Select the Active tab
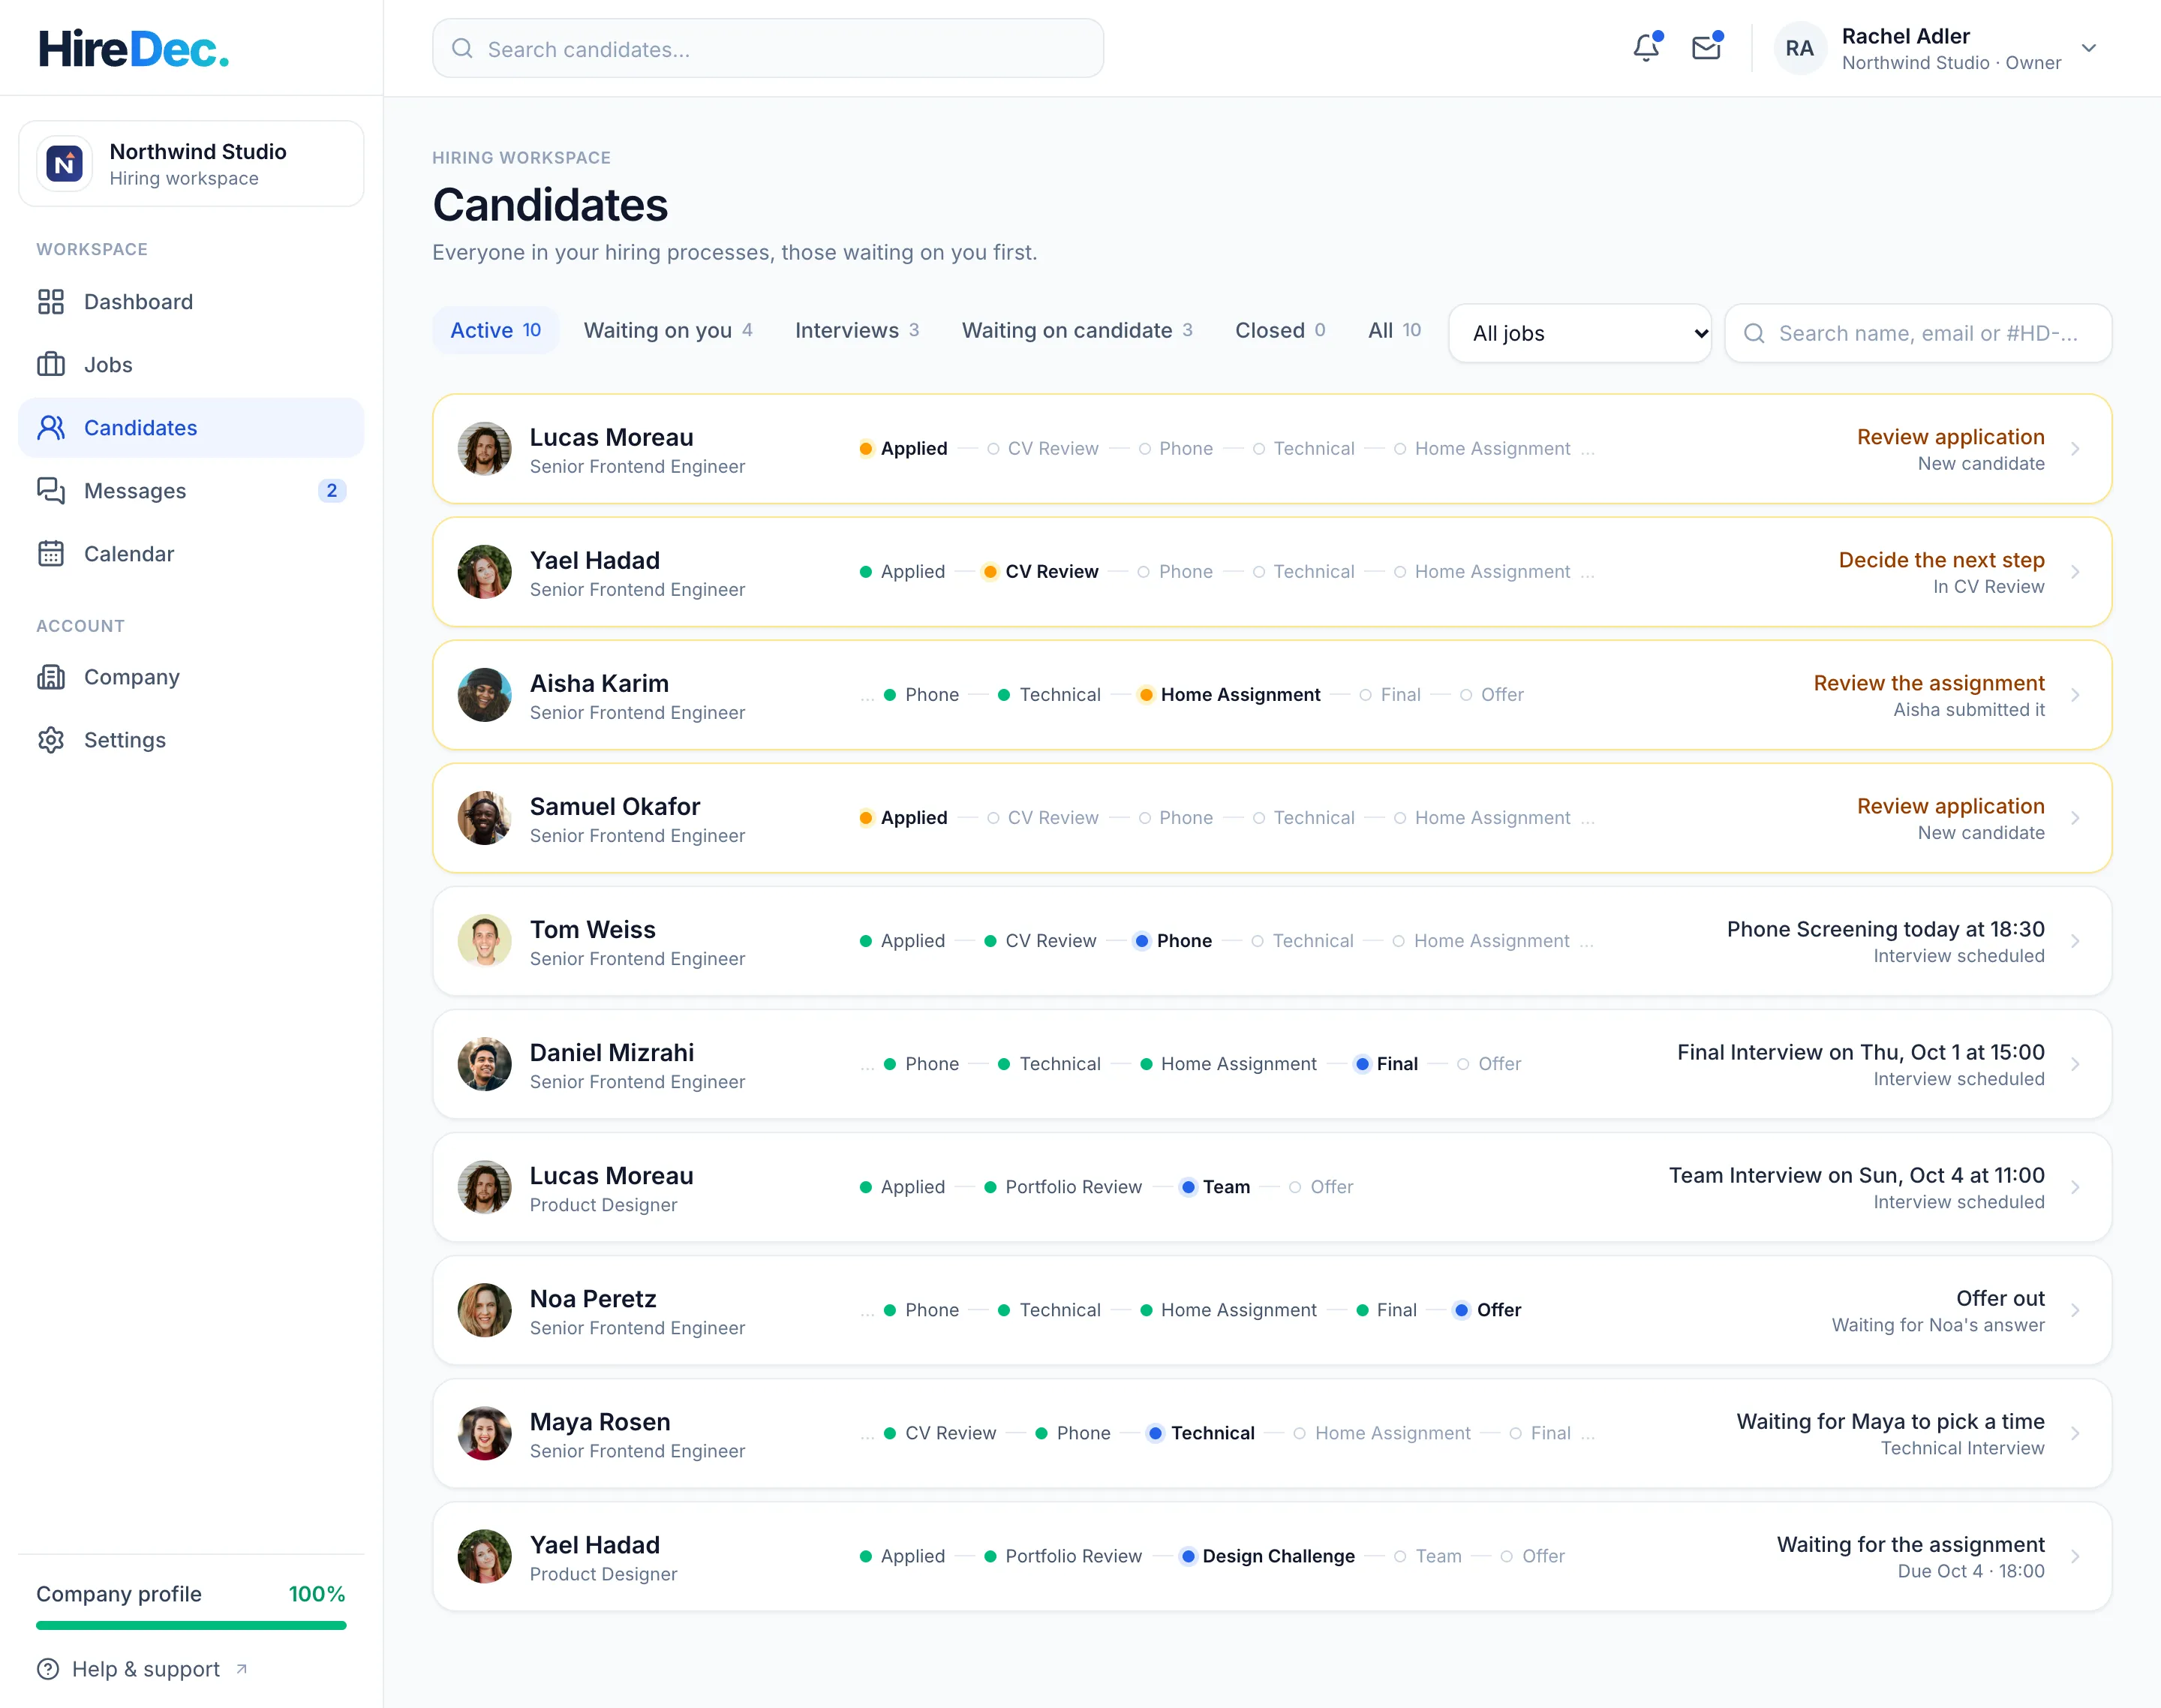2161x1708 pixels. click(496, 330)
